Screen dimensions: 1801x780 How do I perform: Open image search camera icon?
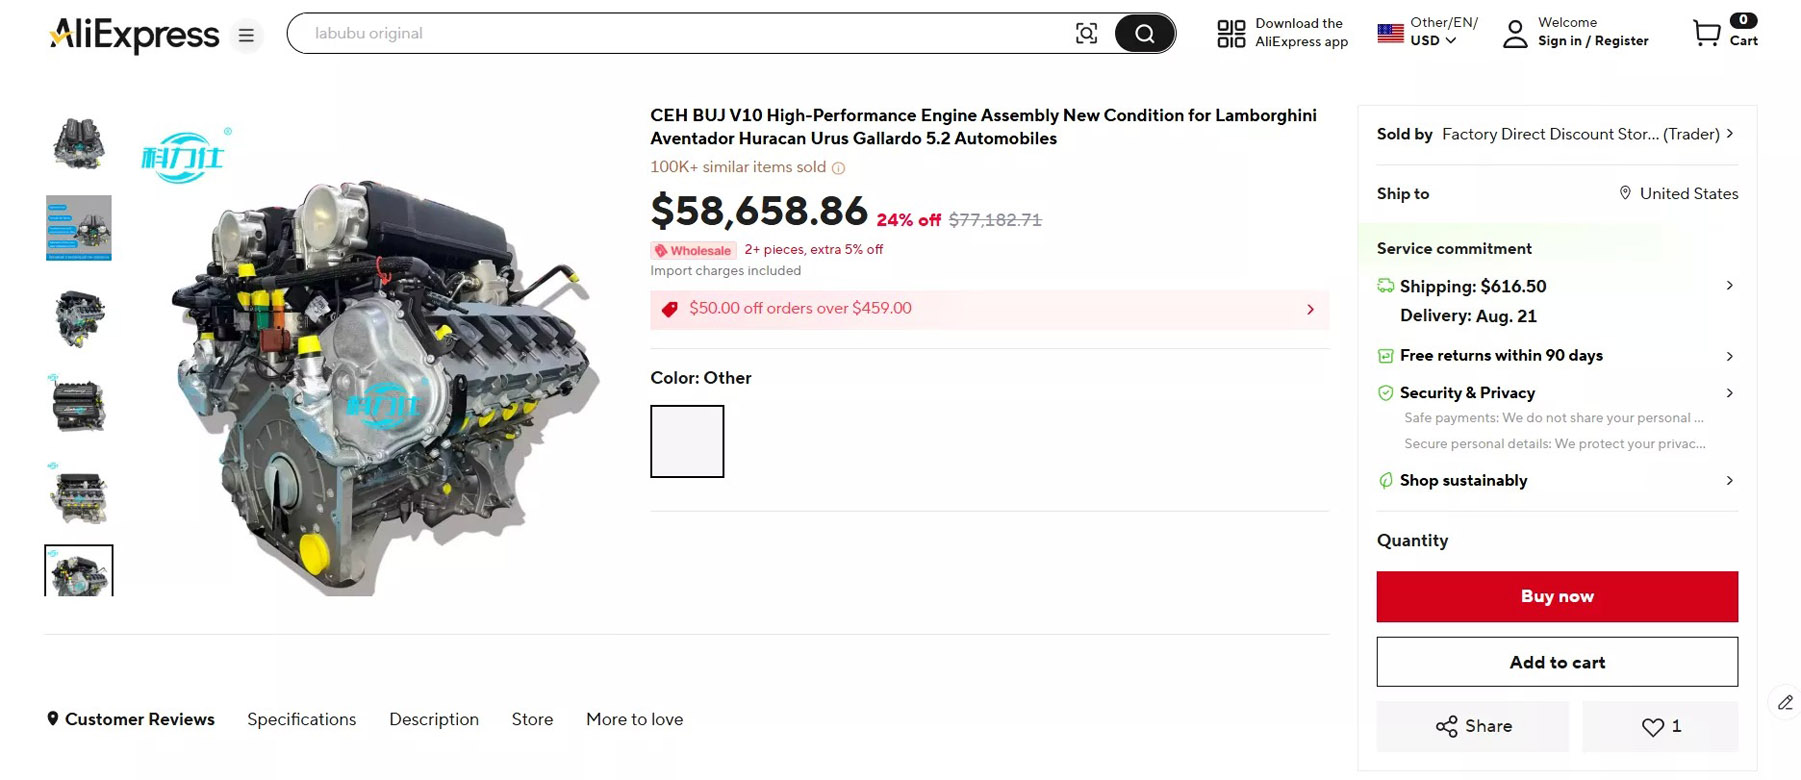(1086, 34)
